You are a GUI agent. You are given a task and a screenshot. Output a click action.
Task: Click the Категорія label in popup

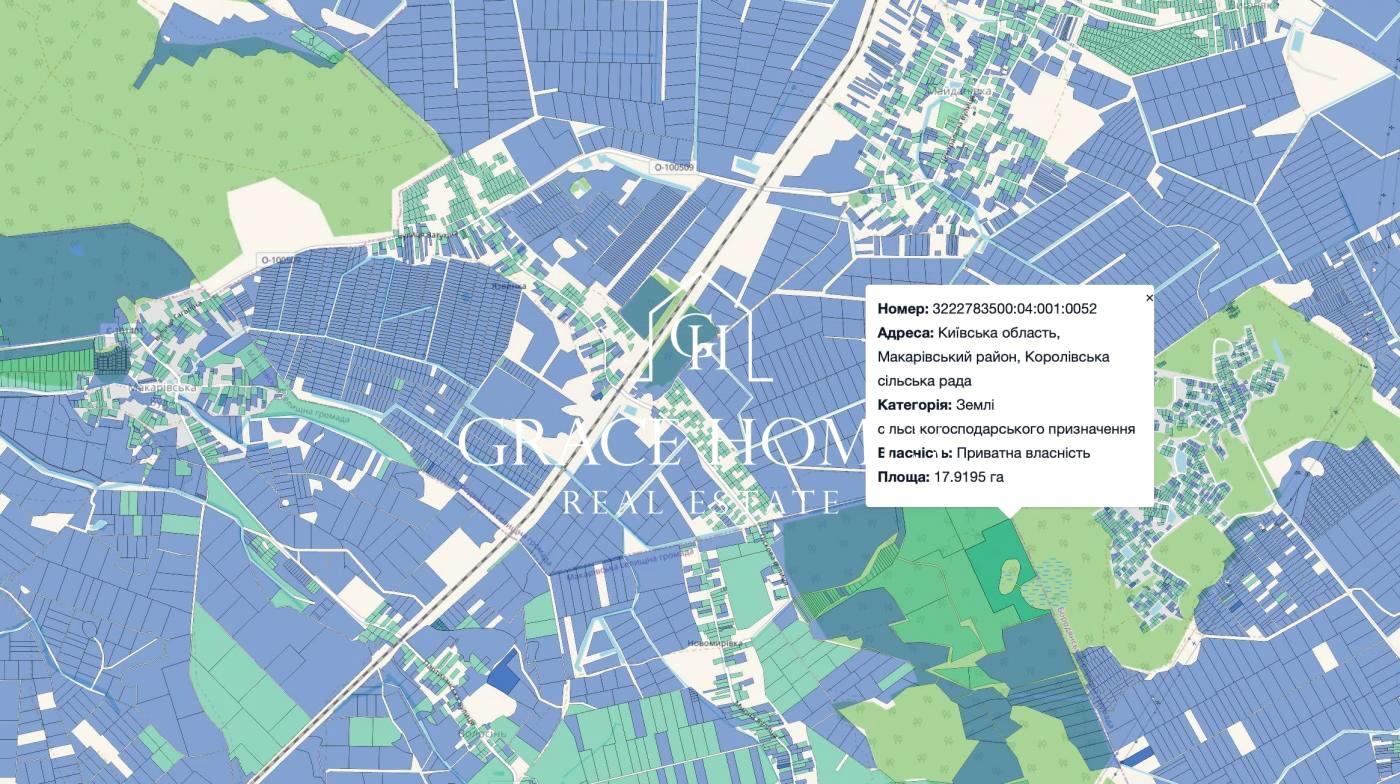click(914, 405)
